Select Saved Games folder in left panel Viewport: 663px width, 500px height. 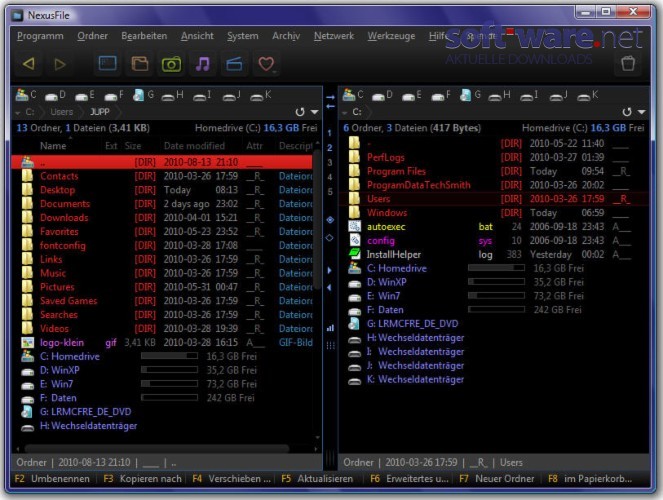coord(164,301)
